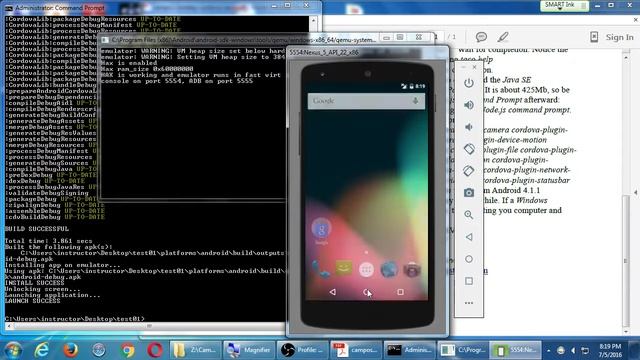Switch to the 5554:Ne... emulator taskbar button
Image resolution: width=640 pixels, height=360 pixels.
(516, 350)
